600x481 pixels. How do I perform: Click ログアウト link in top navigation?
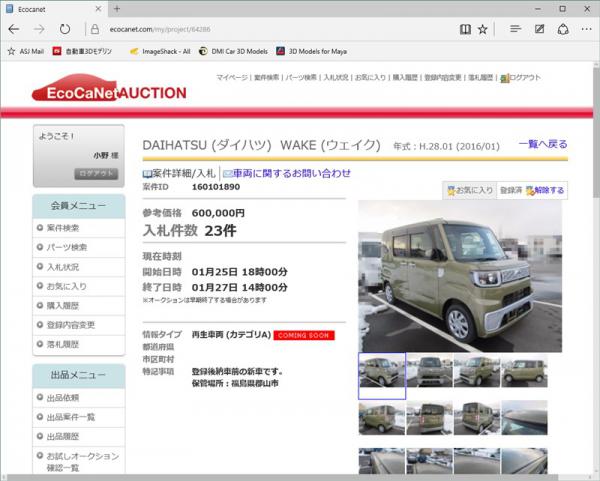(x=520, y=78)
